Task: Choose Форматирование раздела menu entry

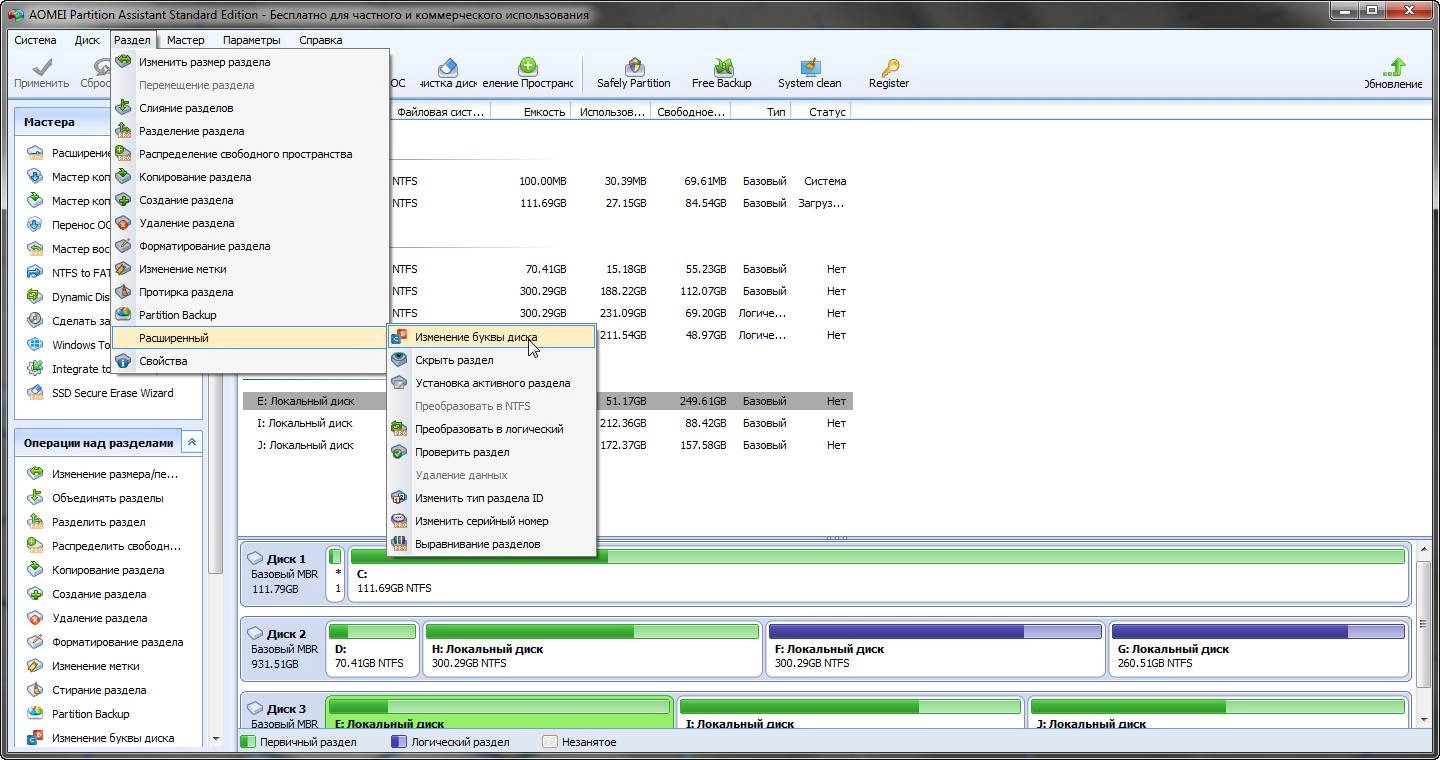Action: coord(250,246)
